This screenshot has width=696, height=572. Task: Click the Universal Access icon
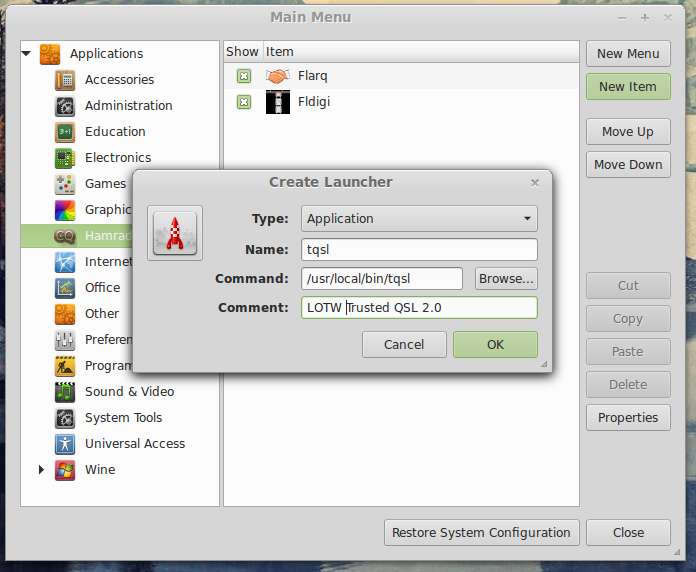[65, 444]
